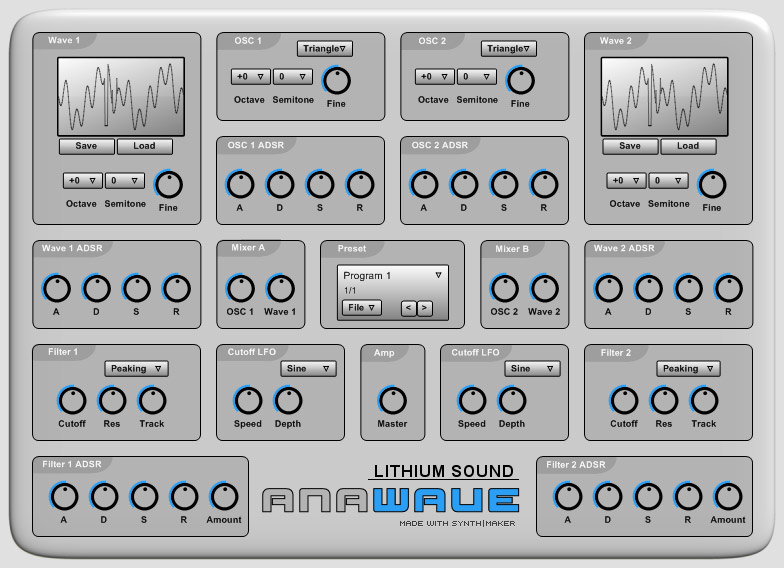The image size is (784, 568).
Task: Click the Filter 2 ADSR release knob
Action: pos(688,497)
